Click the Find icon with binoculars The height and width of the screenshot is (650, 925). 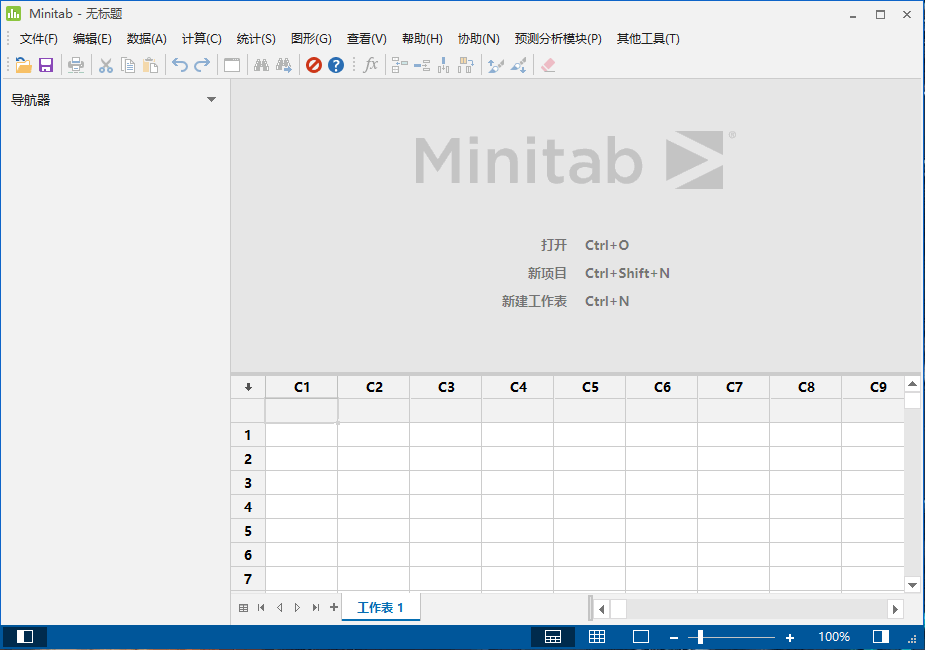[x=260, y=65]
